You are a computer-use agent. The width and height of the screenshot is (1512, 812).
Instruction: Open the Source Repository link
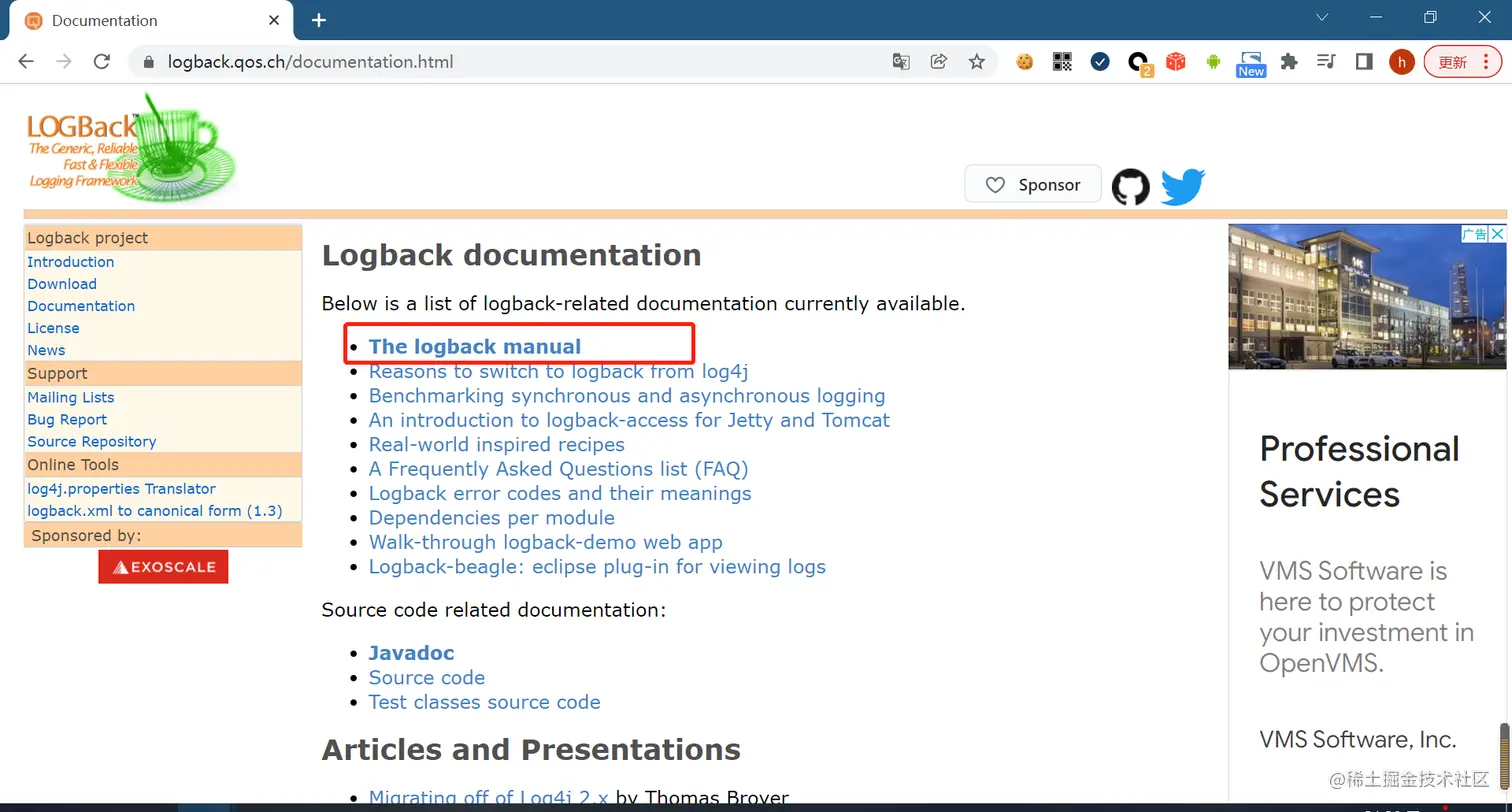click(x=92, y=441)
